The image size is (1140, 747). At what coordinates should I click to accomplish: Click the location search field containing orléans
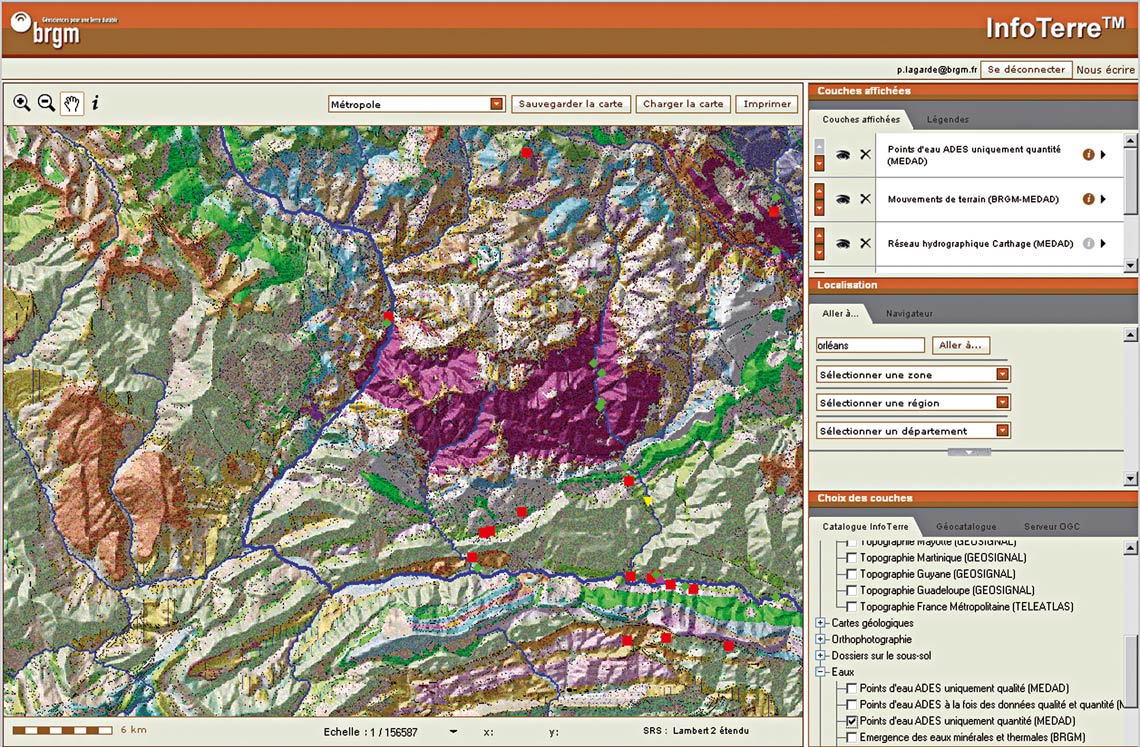click(870, 345)
